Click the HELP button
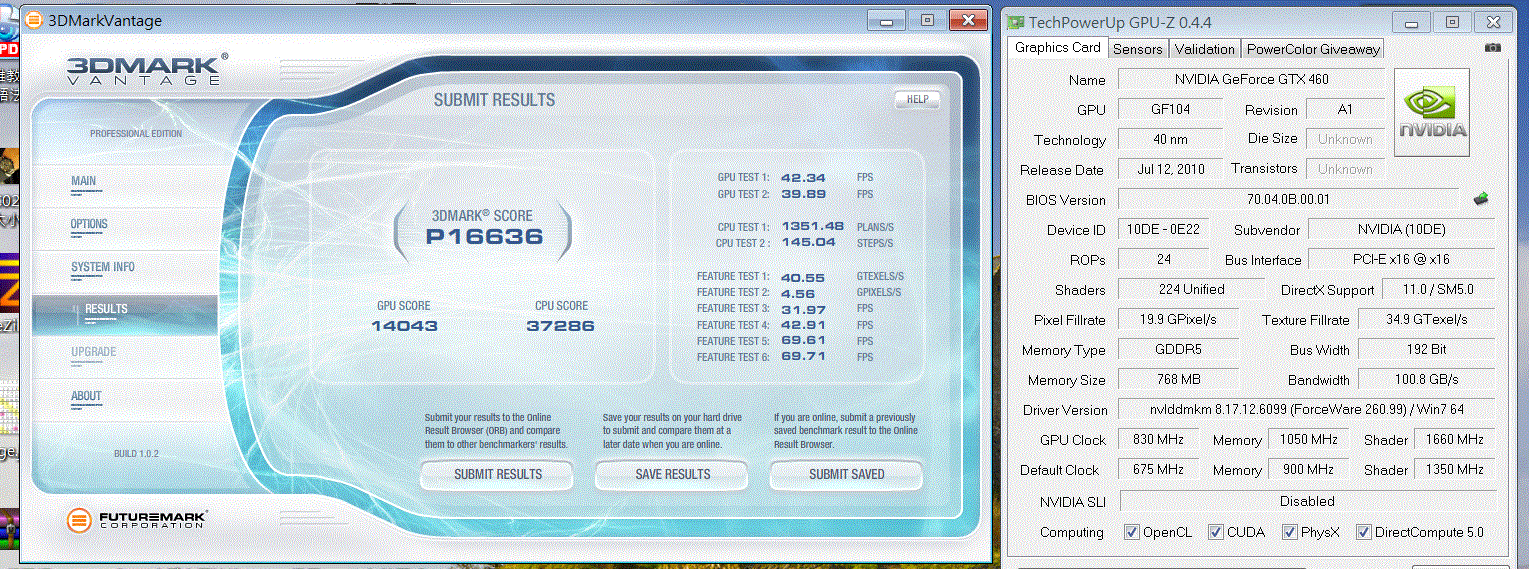Viewport: 1529px width, 569px height. coord(917,100)
